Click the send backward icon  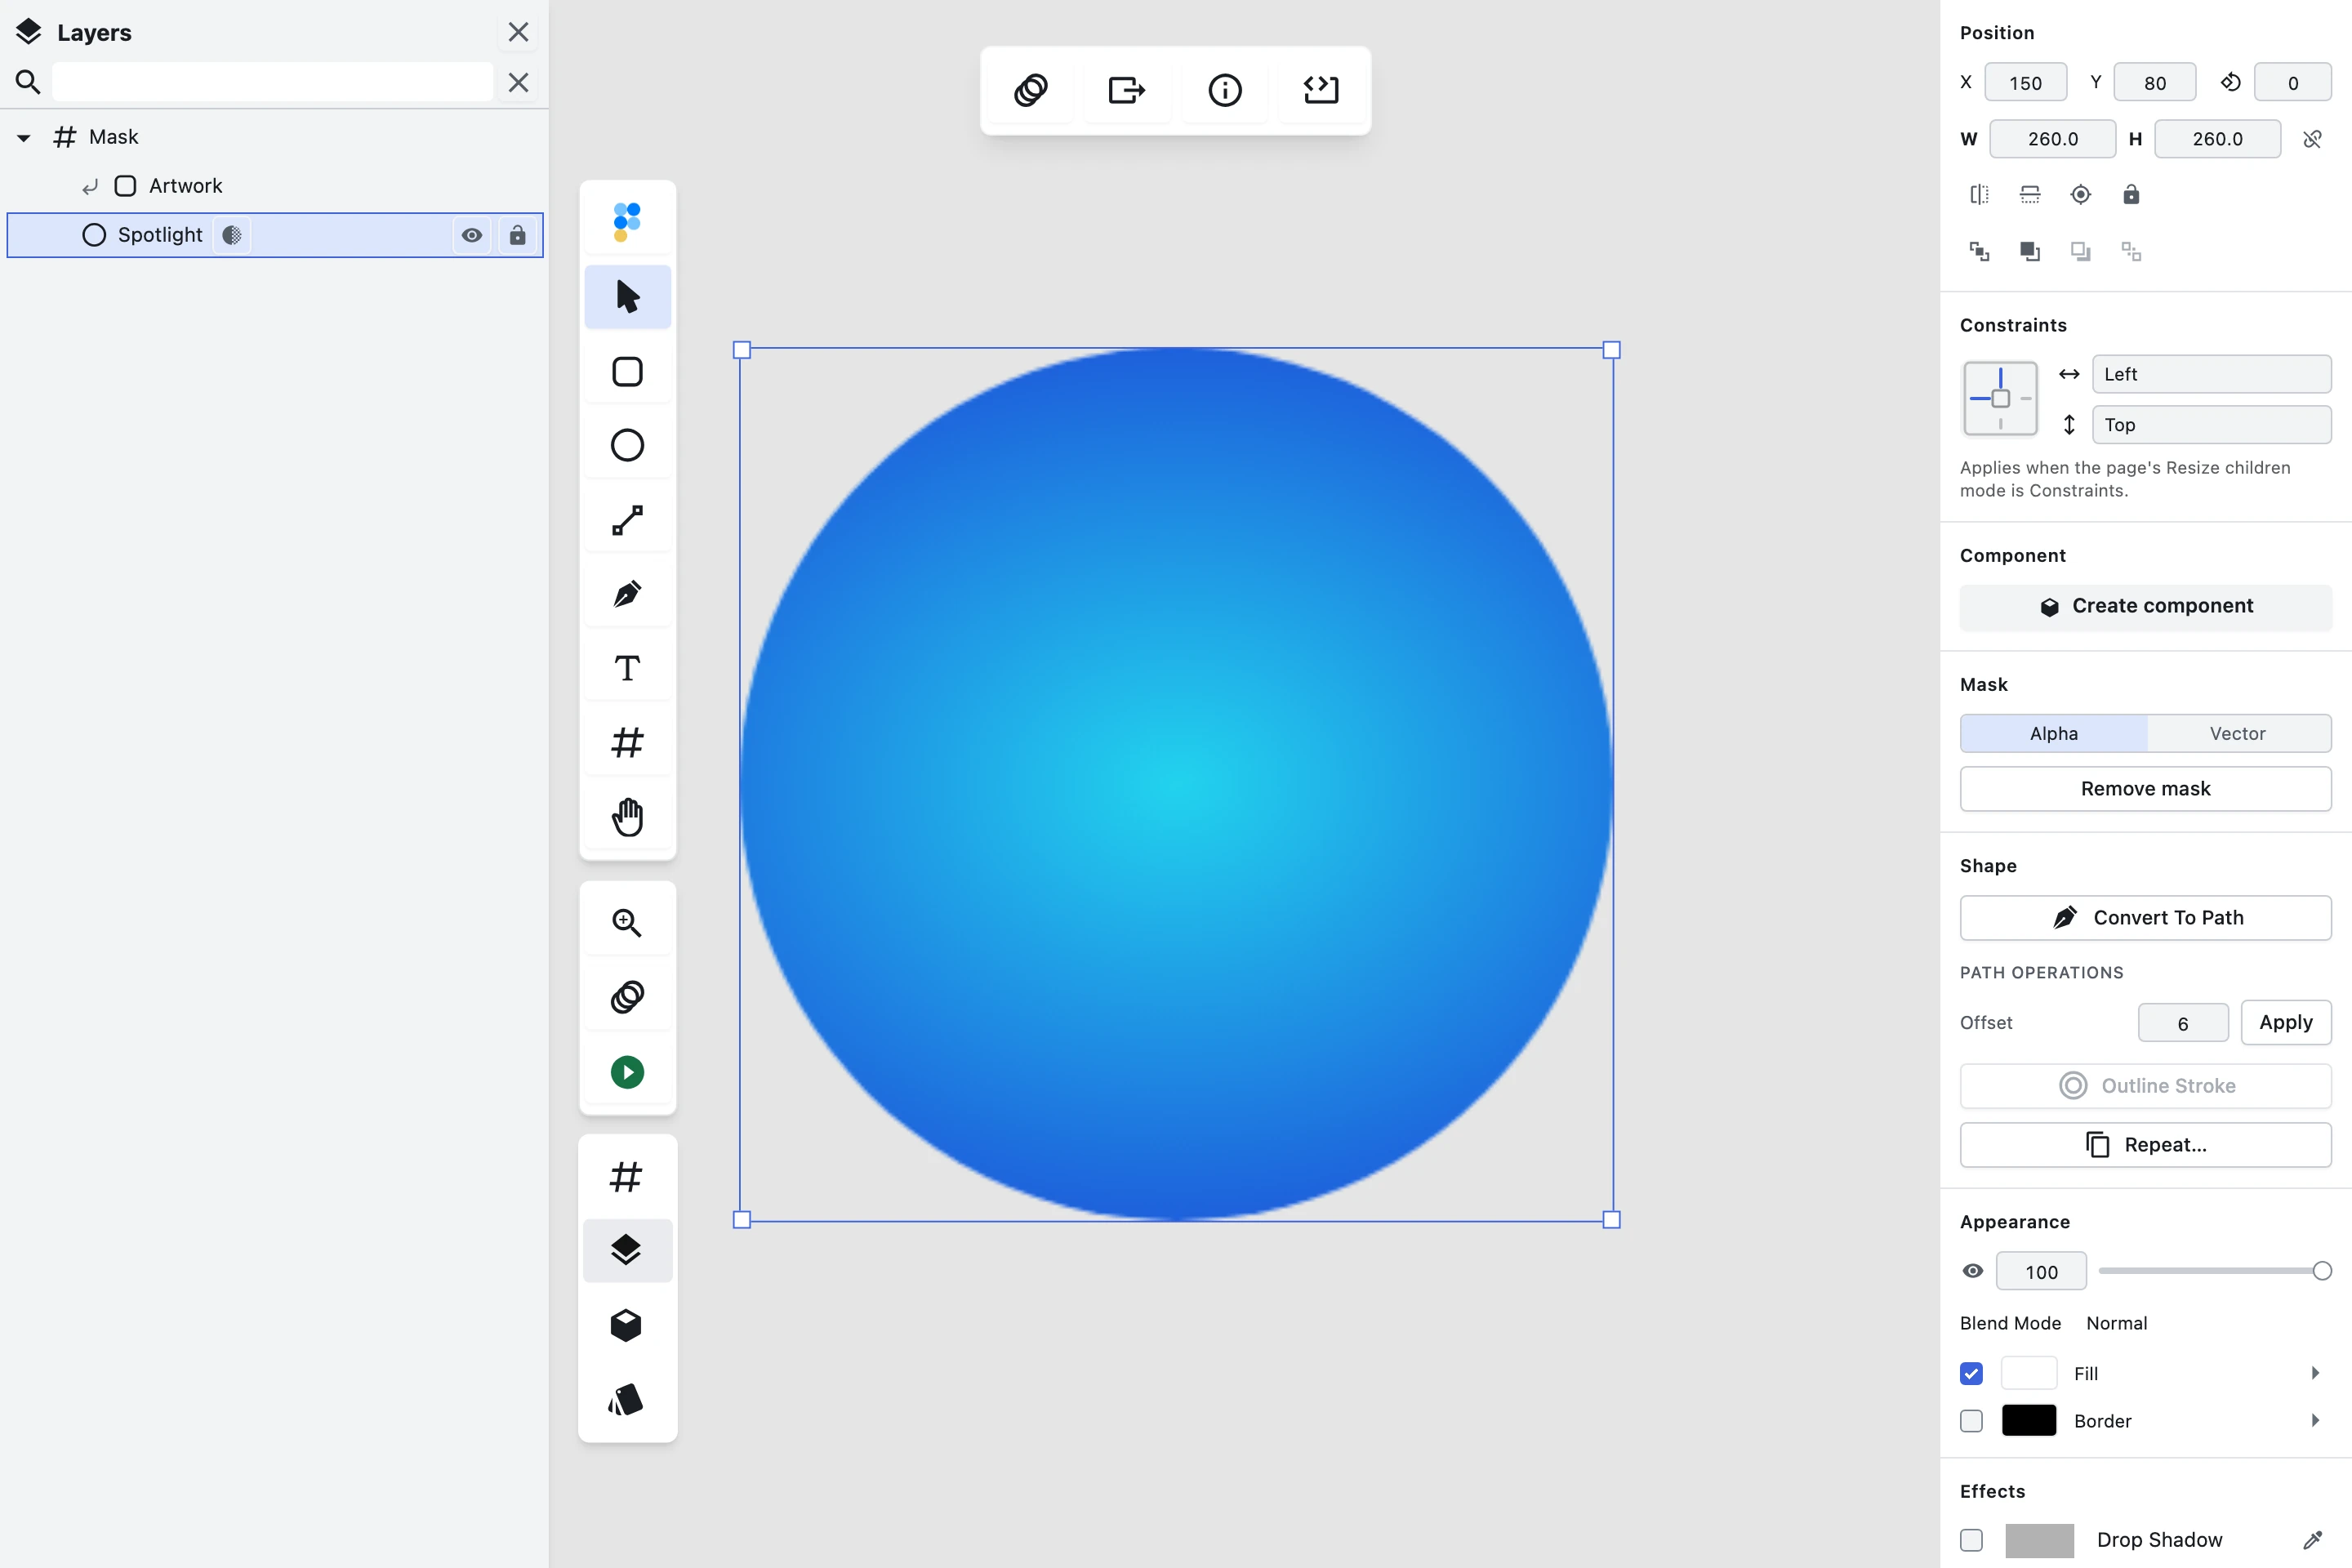tap(2081, 251)
